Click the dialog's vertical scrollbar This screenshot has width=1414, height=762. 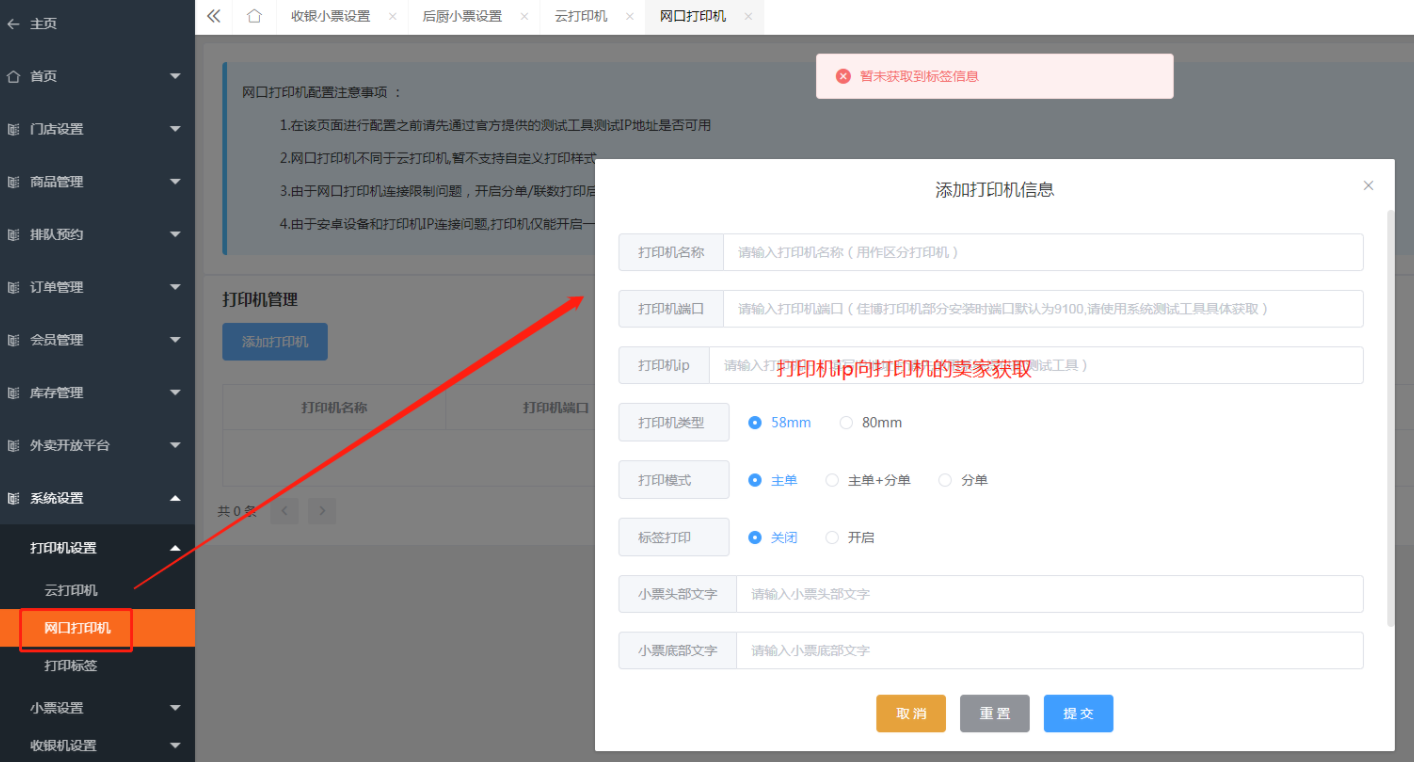[1390, 418]
